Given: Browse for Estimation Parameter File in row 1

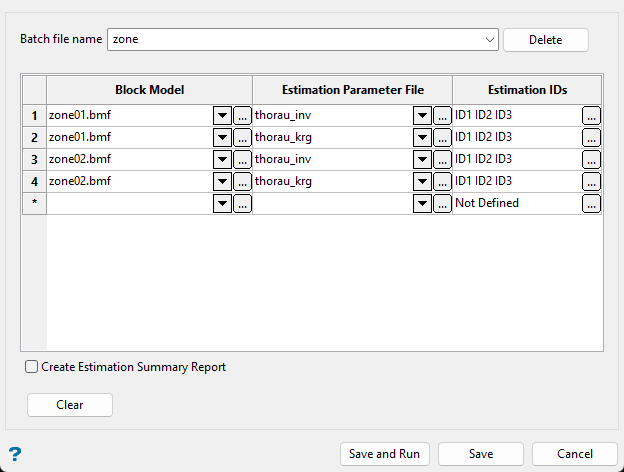Looking at the screenshot, I should [x=442, y=115].
